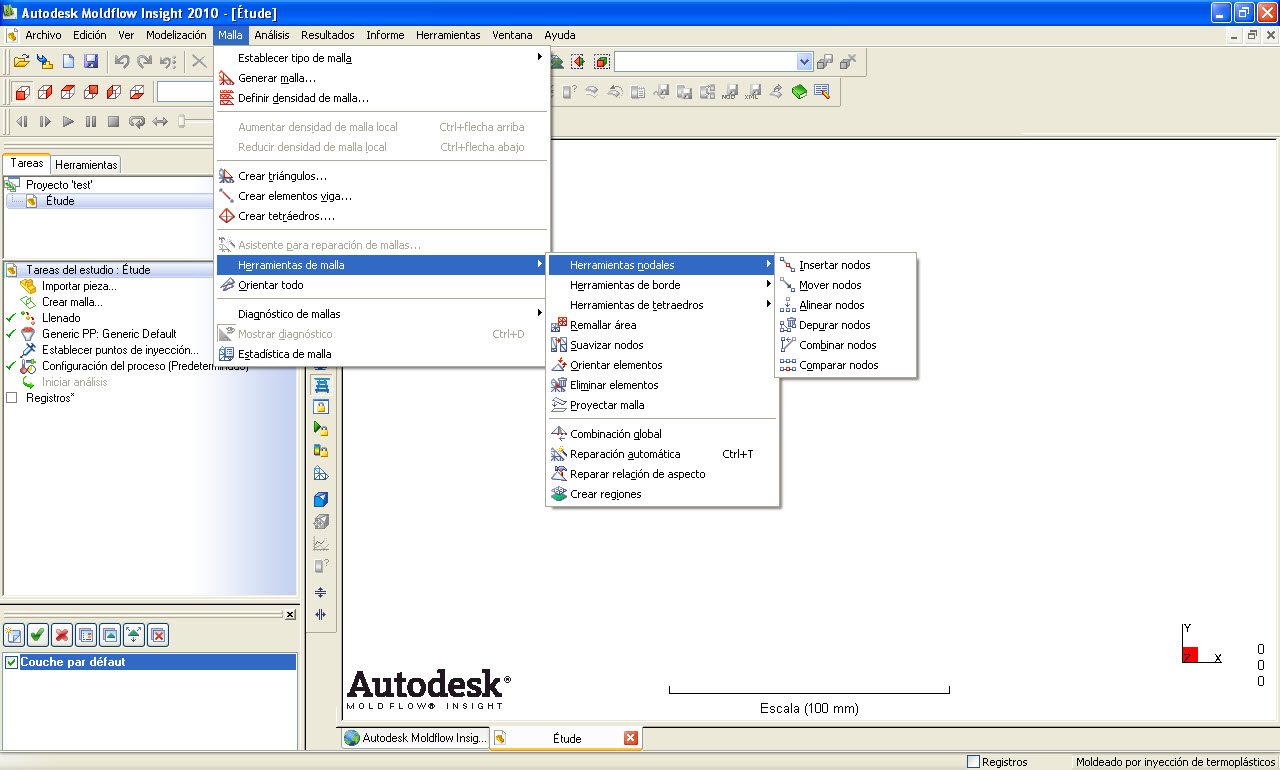Image resolution: width=1280 pixels, height=770 pixels.
Task: Click the import file toolbar icon
Action: tap(45, 62)
